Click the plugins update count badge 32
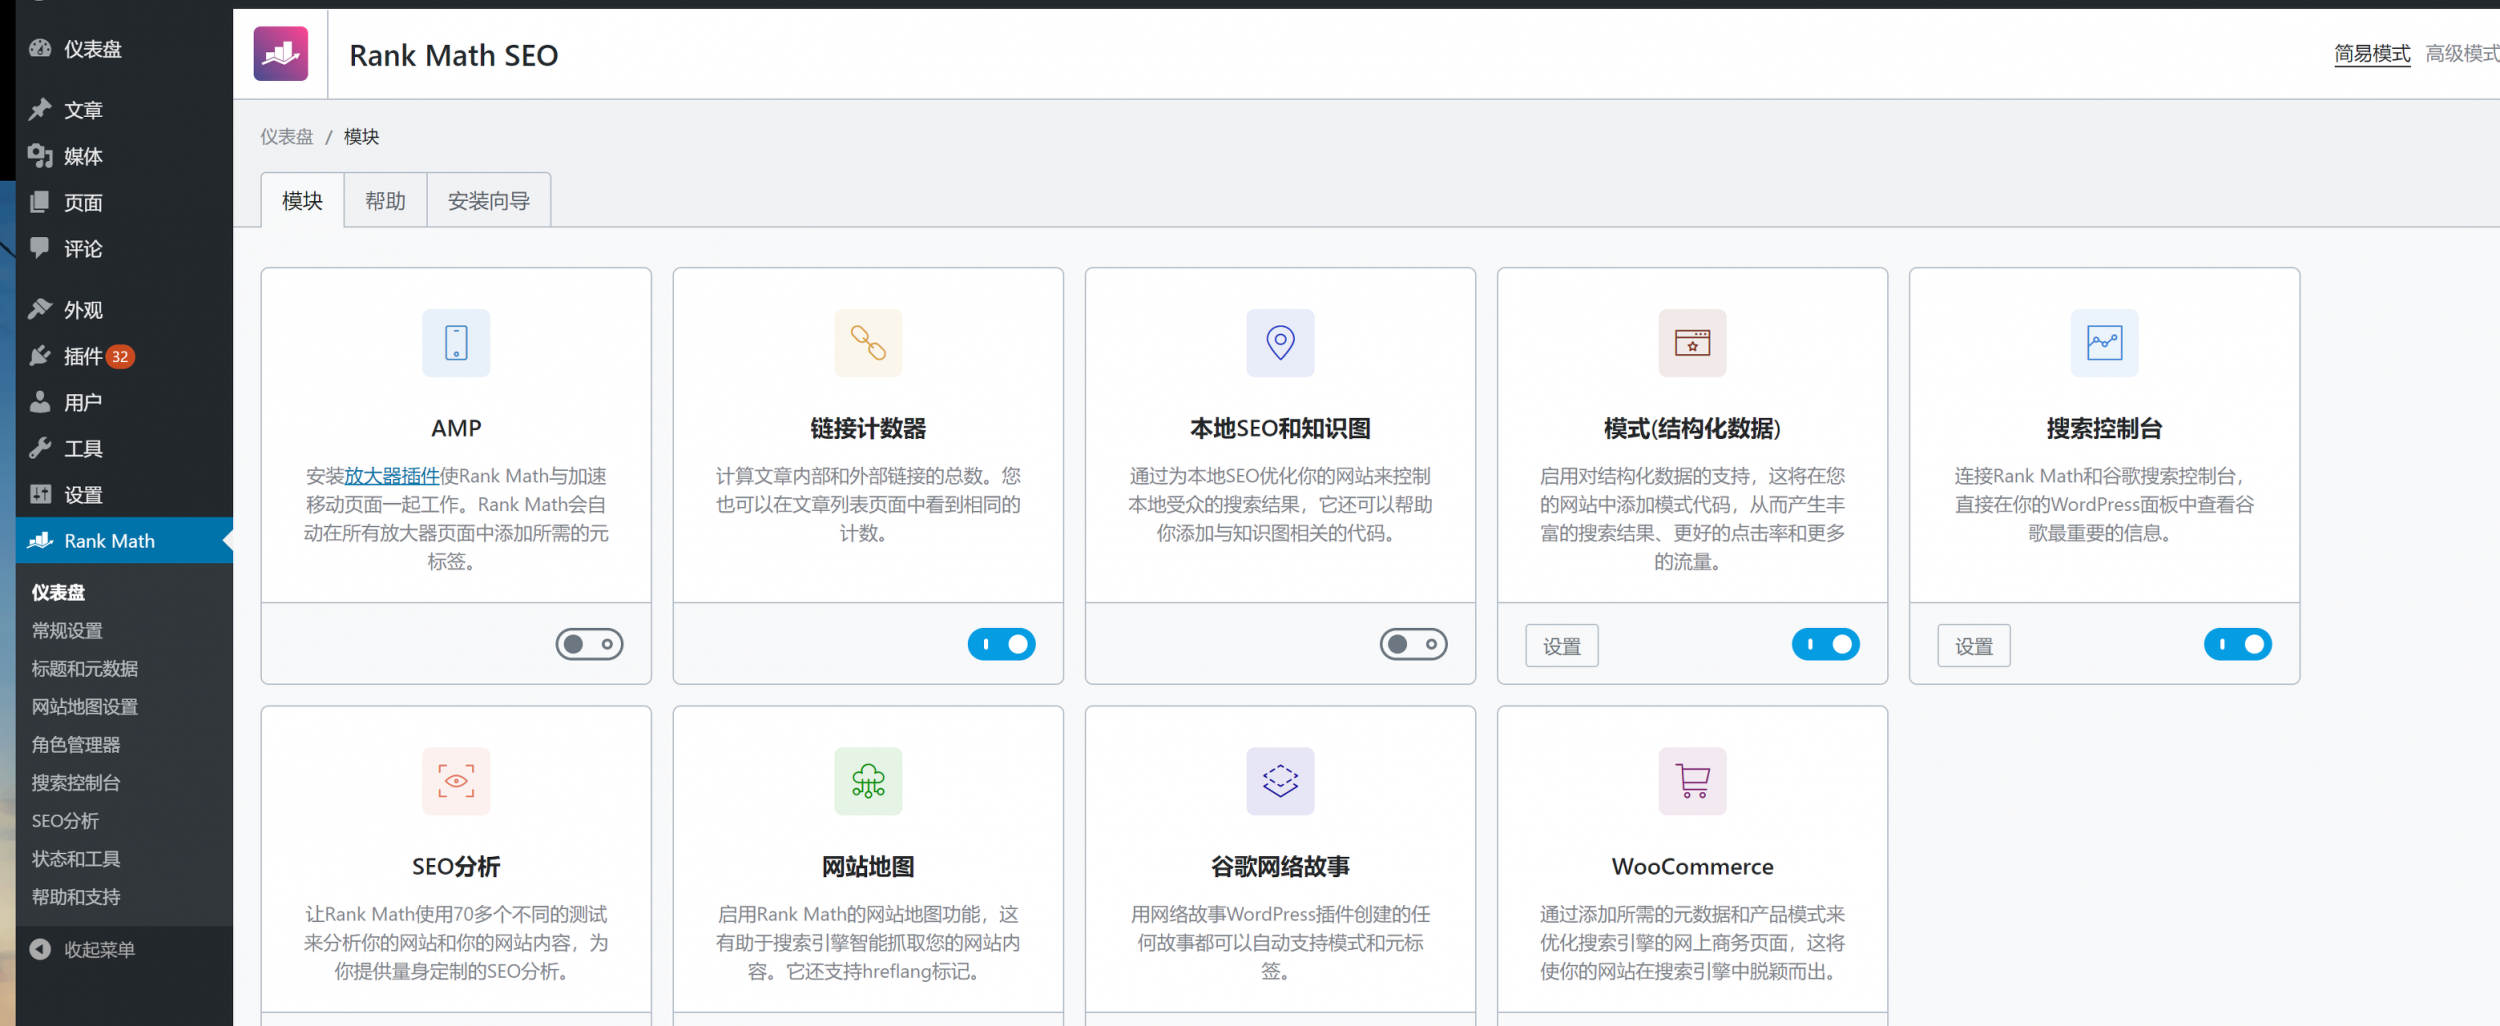This screenshot has height=1026, width=2500. (x=120, y=356)
